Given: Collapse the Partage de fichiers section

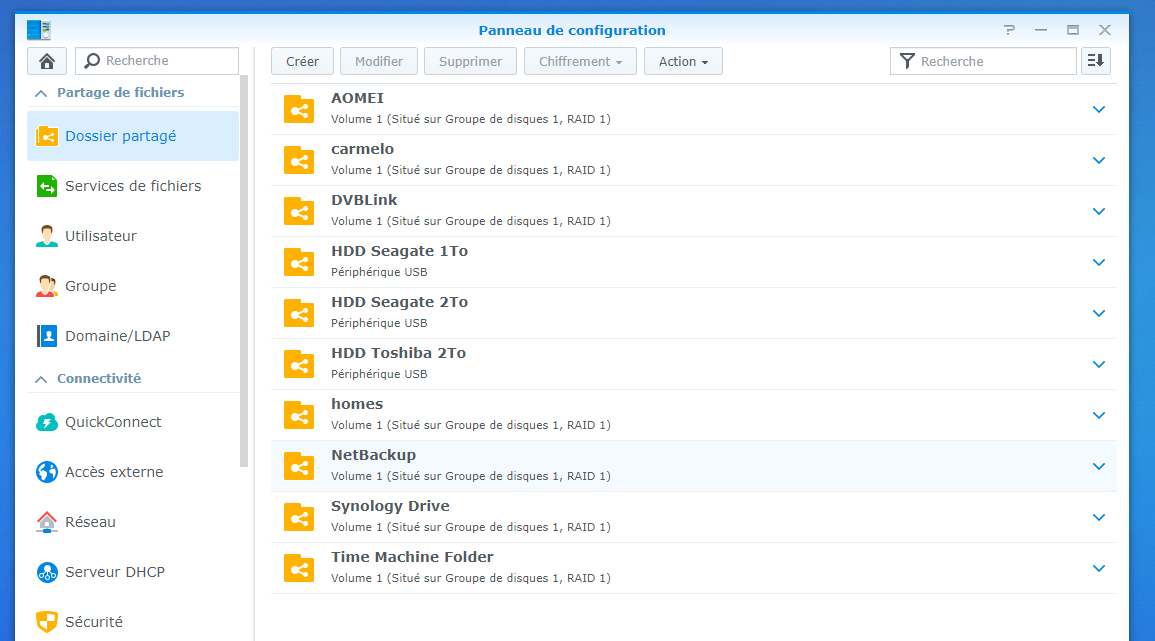Looking at the screenshot, I should click(41, 93).
